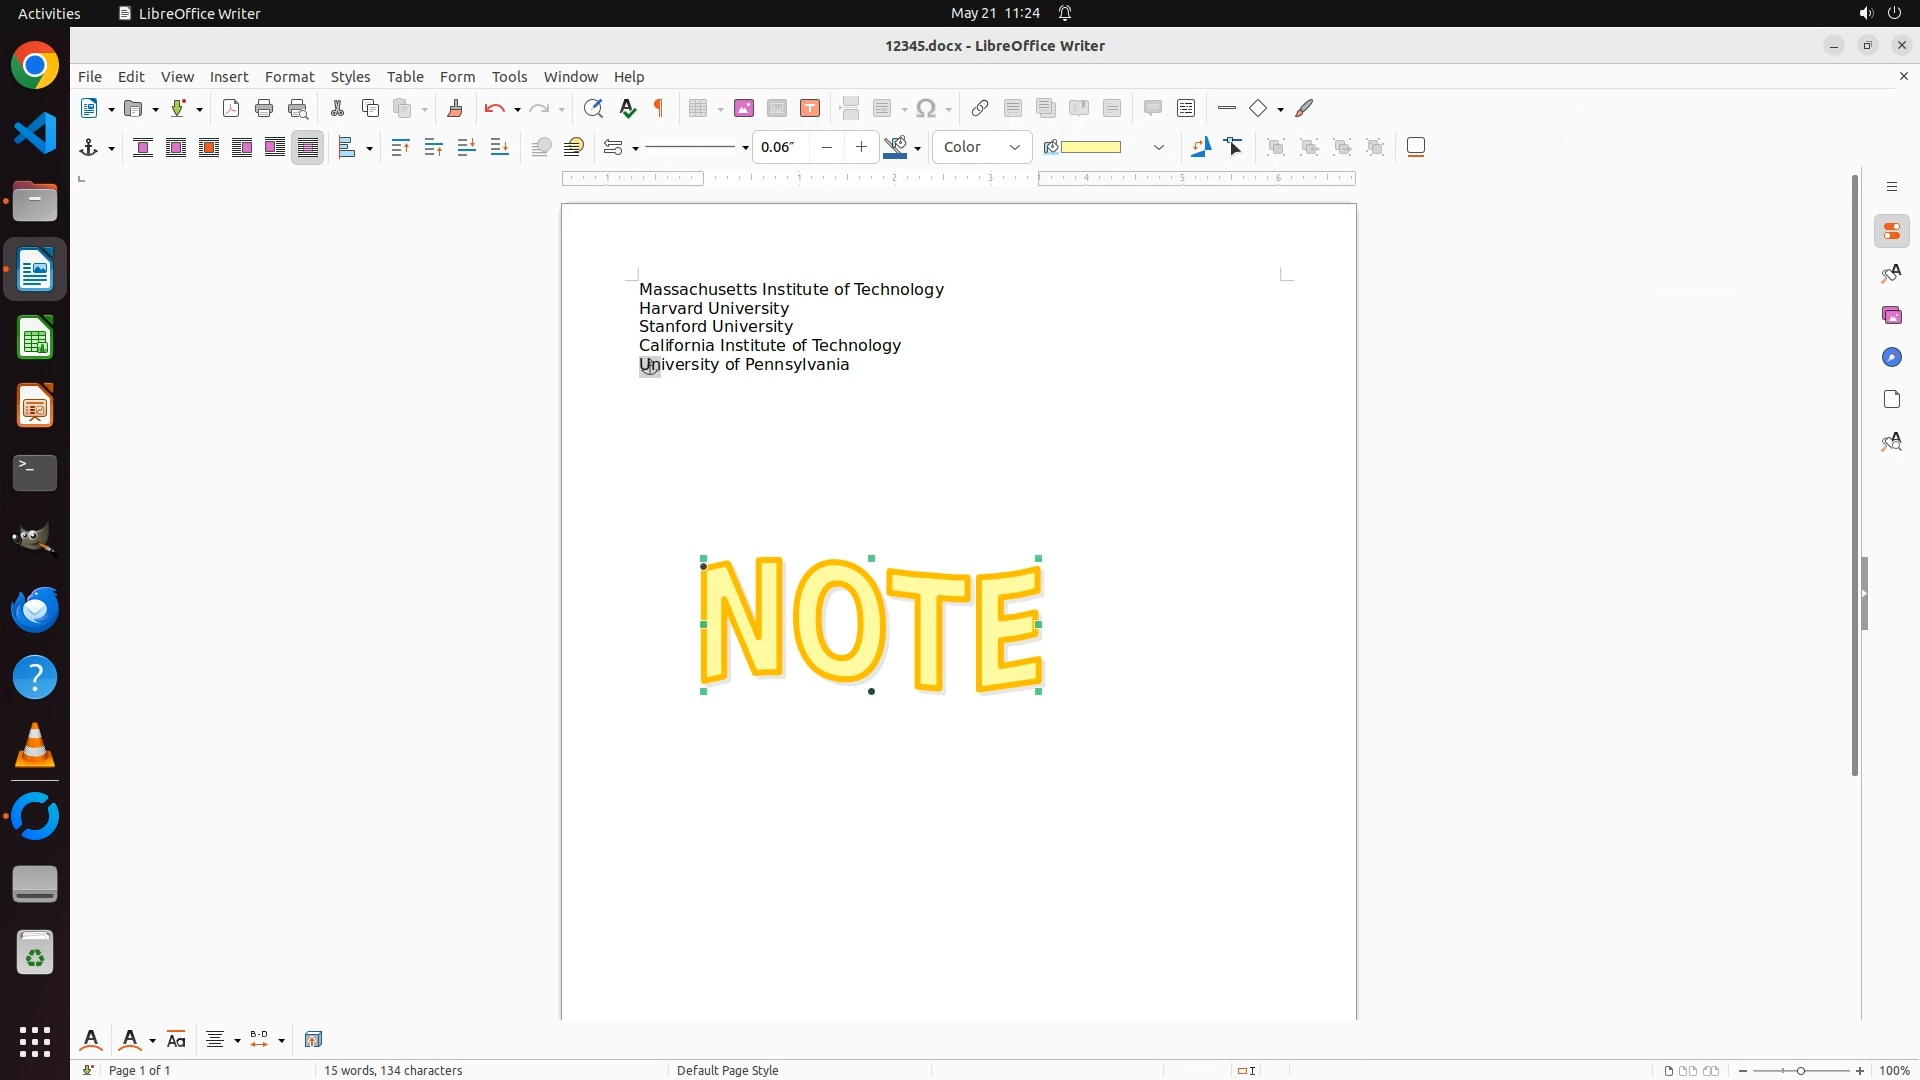Open the sidebar Navigator panel
The image size is (1920, 1080).
click(1892, 358)
